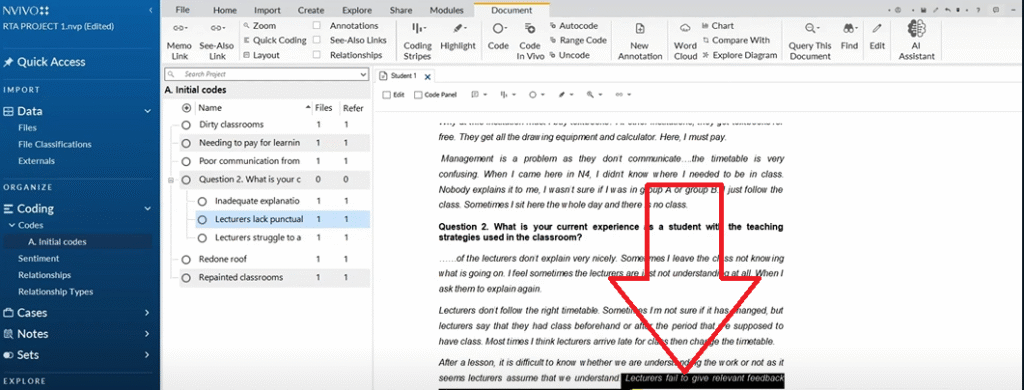Open Relationship Types in sidebar
Screen dimensions: 1024x390
coord(56,292)
